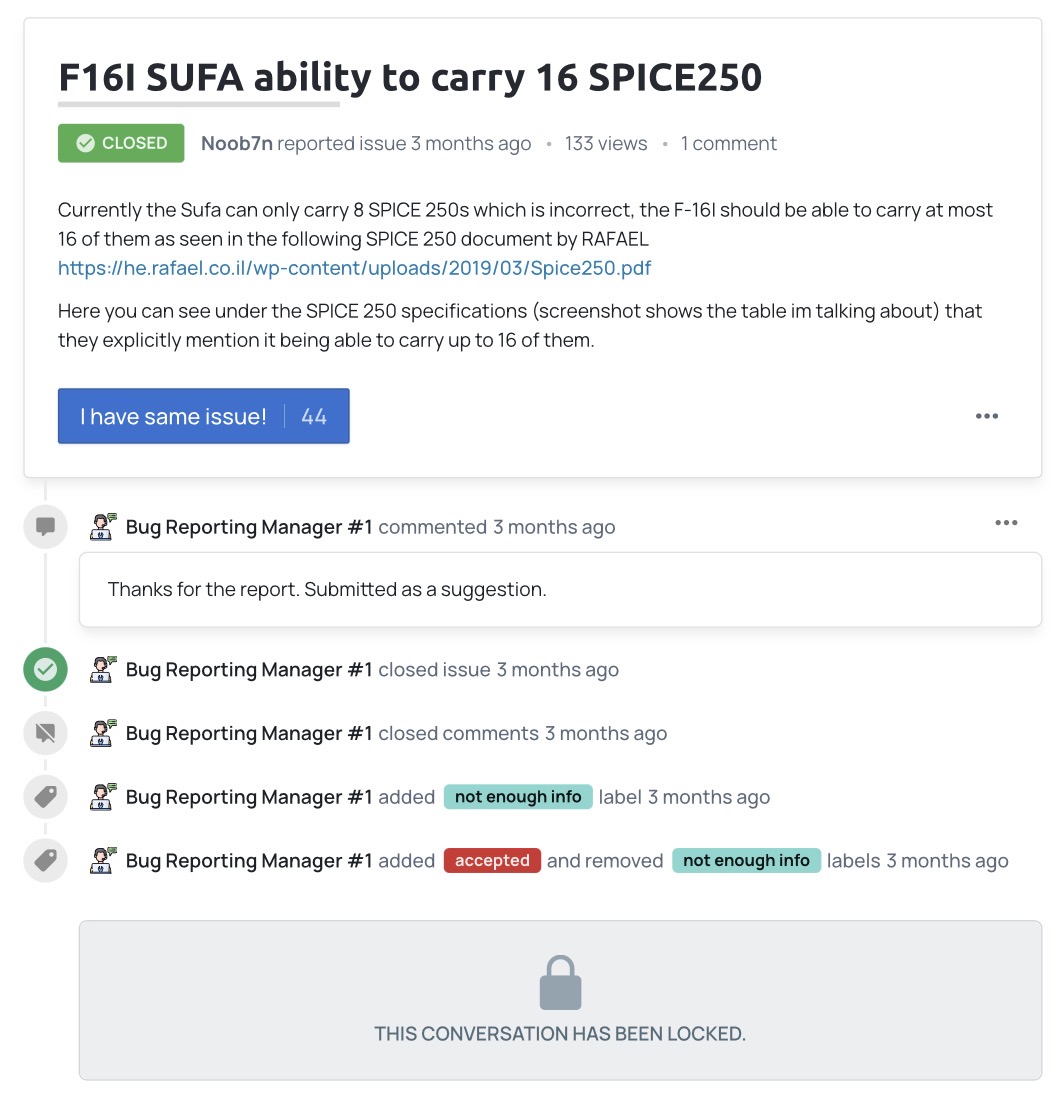Click the '1 comment' count
1064x1096 pixels.
click(x=728, y=143)
